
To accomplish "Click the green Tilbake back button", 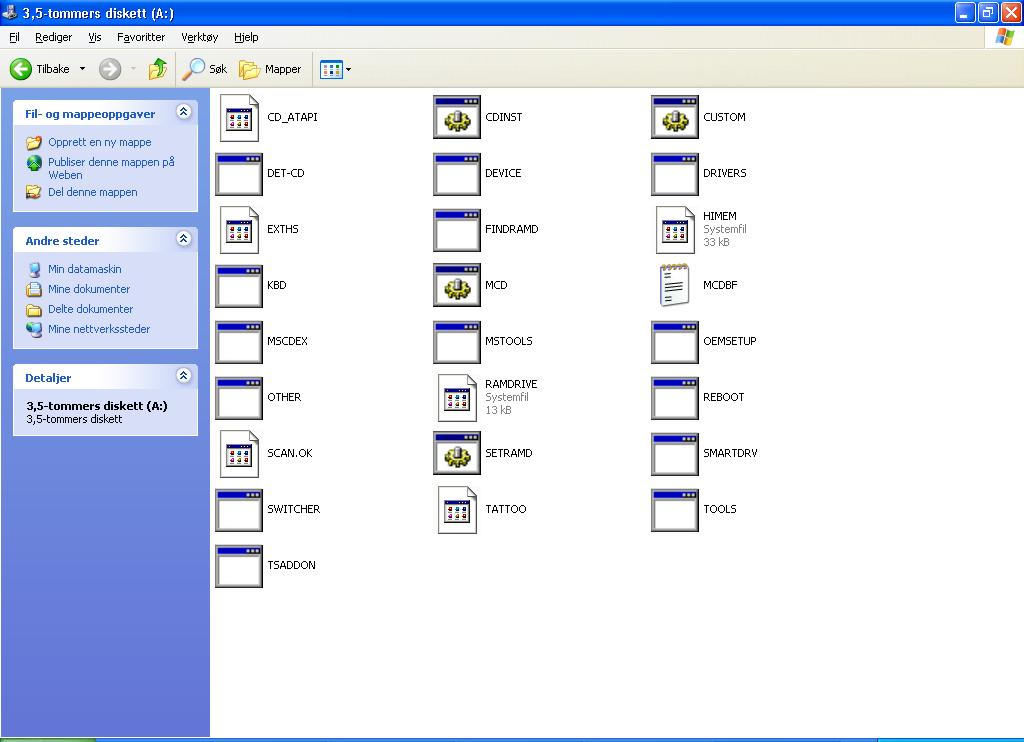I will tap(40, 69).
